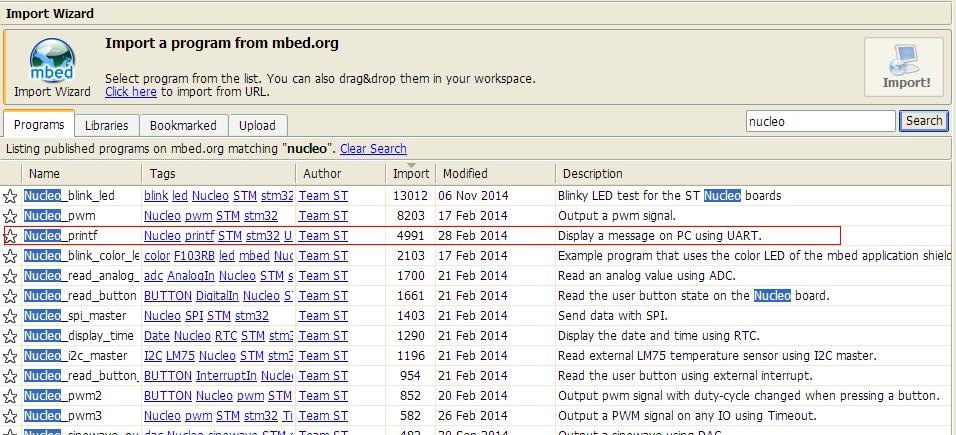Screen dimensions: 956x435
Task: Click the 'Click here' import from URL link
Action: (x=130, y=92)
